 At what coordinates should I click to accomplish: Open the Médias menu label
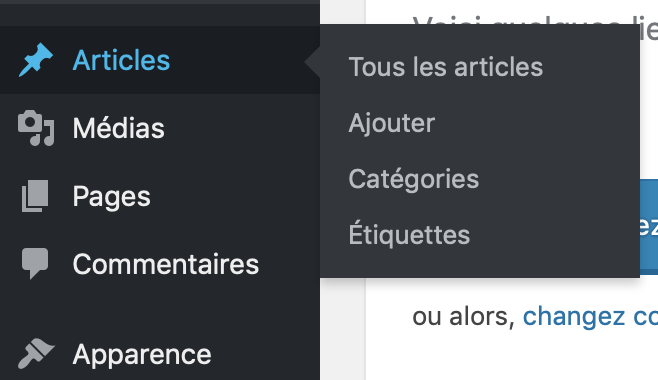tap(118, 128)
